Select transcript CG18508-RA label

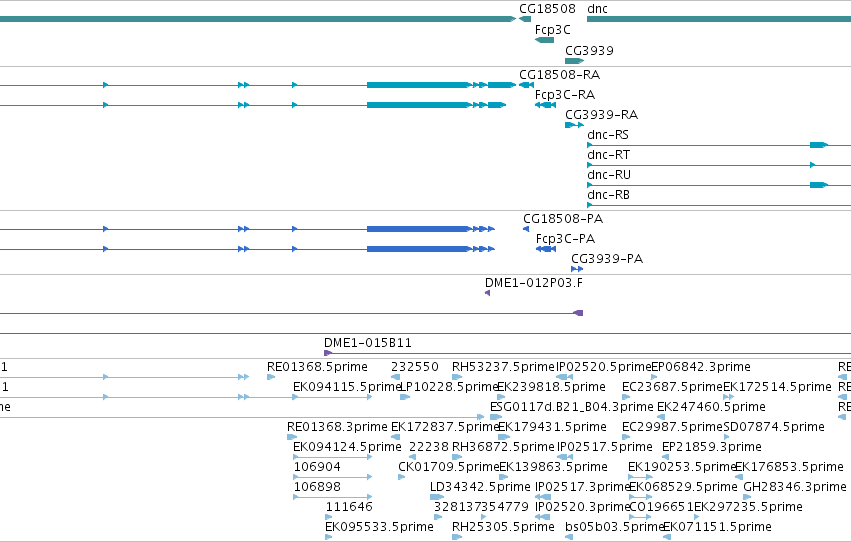tap(559, 75)
